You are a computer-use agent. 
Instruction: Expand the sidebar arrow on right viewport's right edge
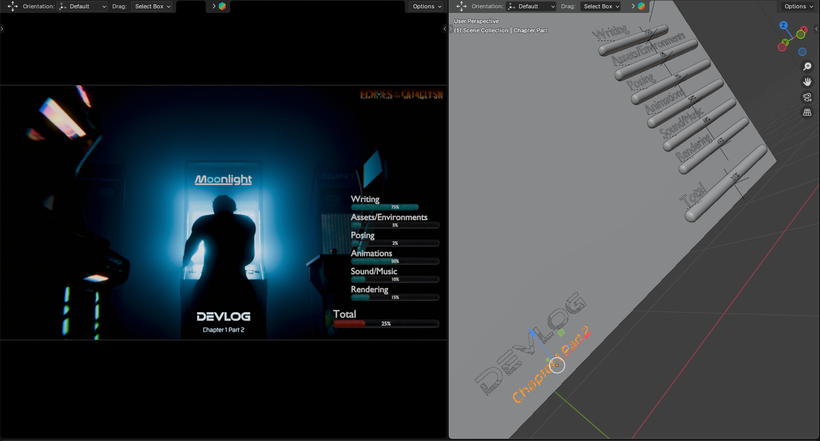(817, 29)
